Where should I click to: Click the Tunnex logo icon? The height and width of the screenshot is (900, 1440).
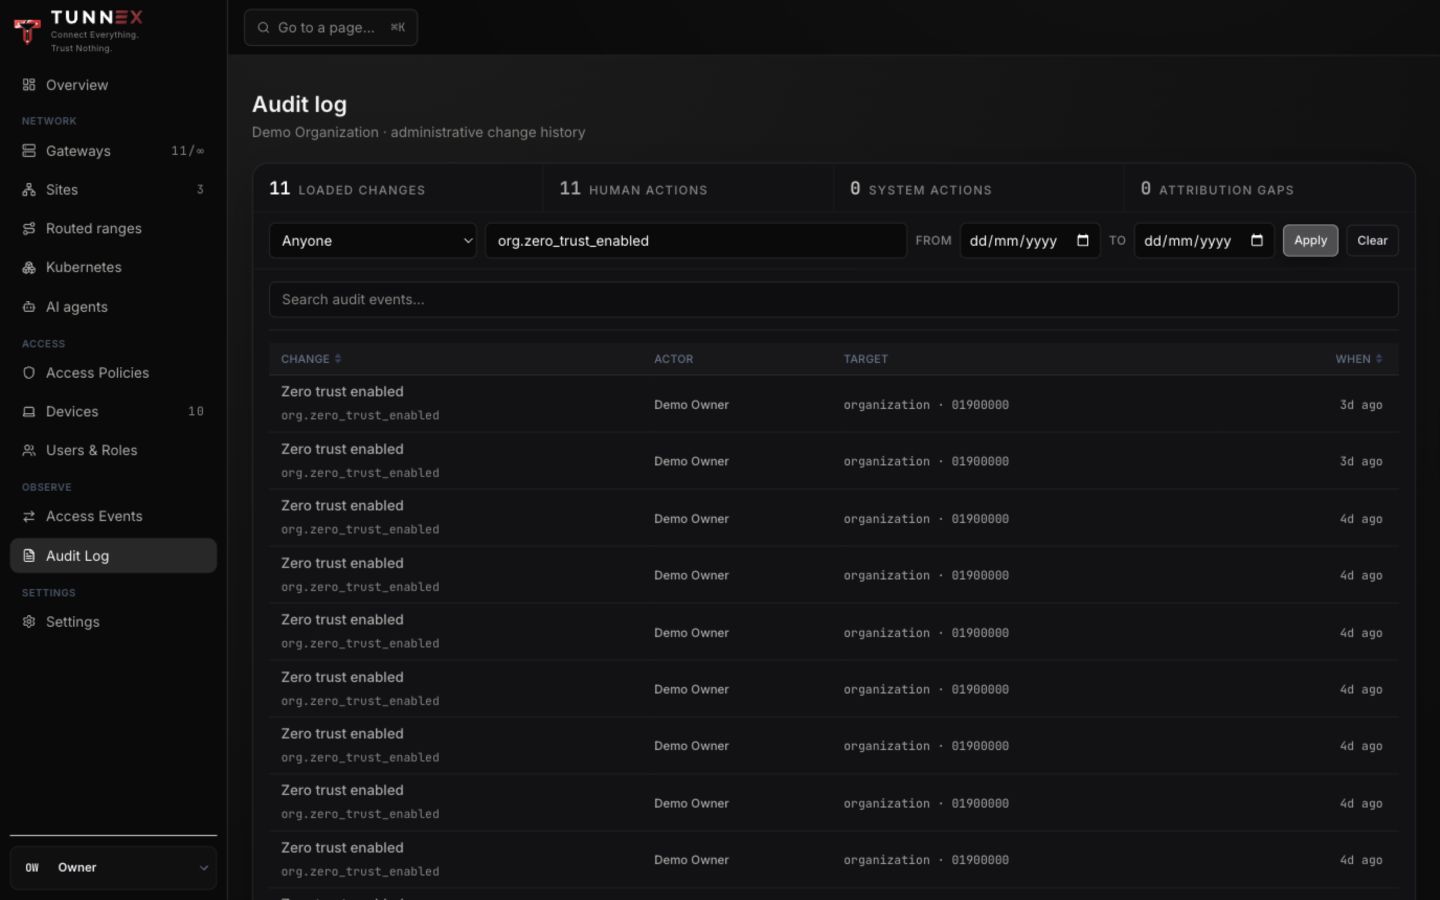pyautogui.click(x=27, y=31)
